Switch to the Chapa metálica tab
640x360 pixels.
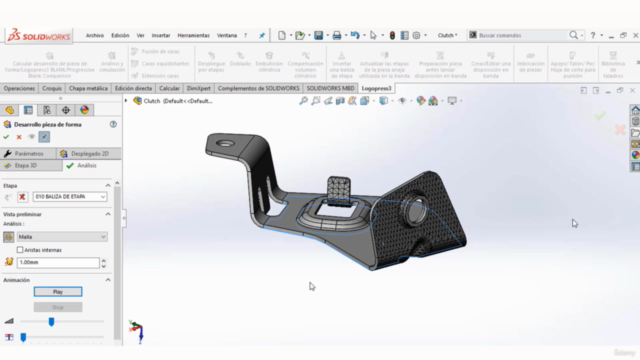tap(88, 88)
